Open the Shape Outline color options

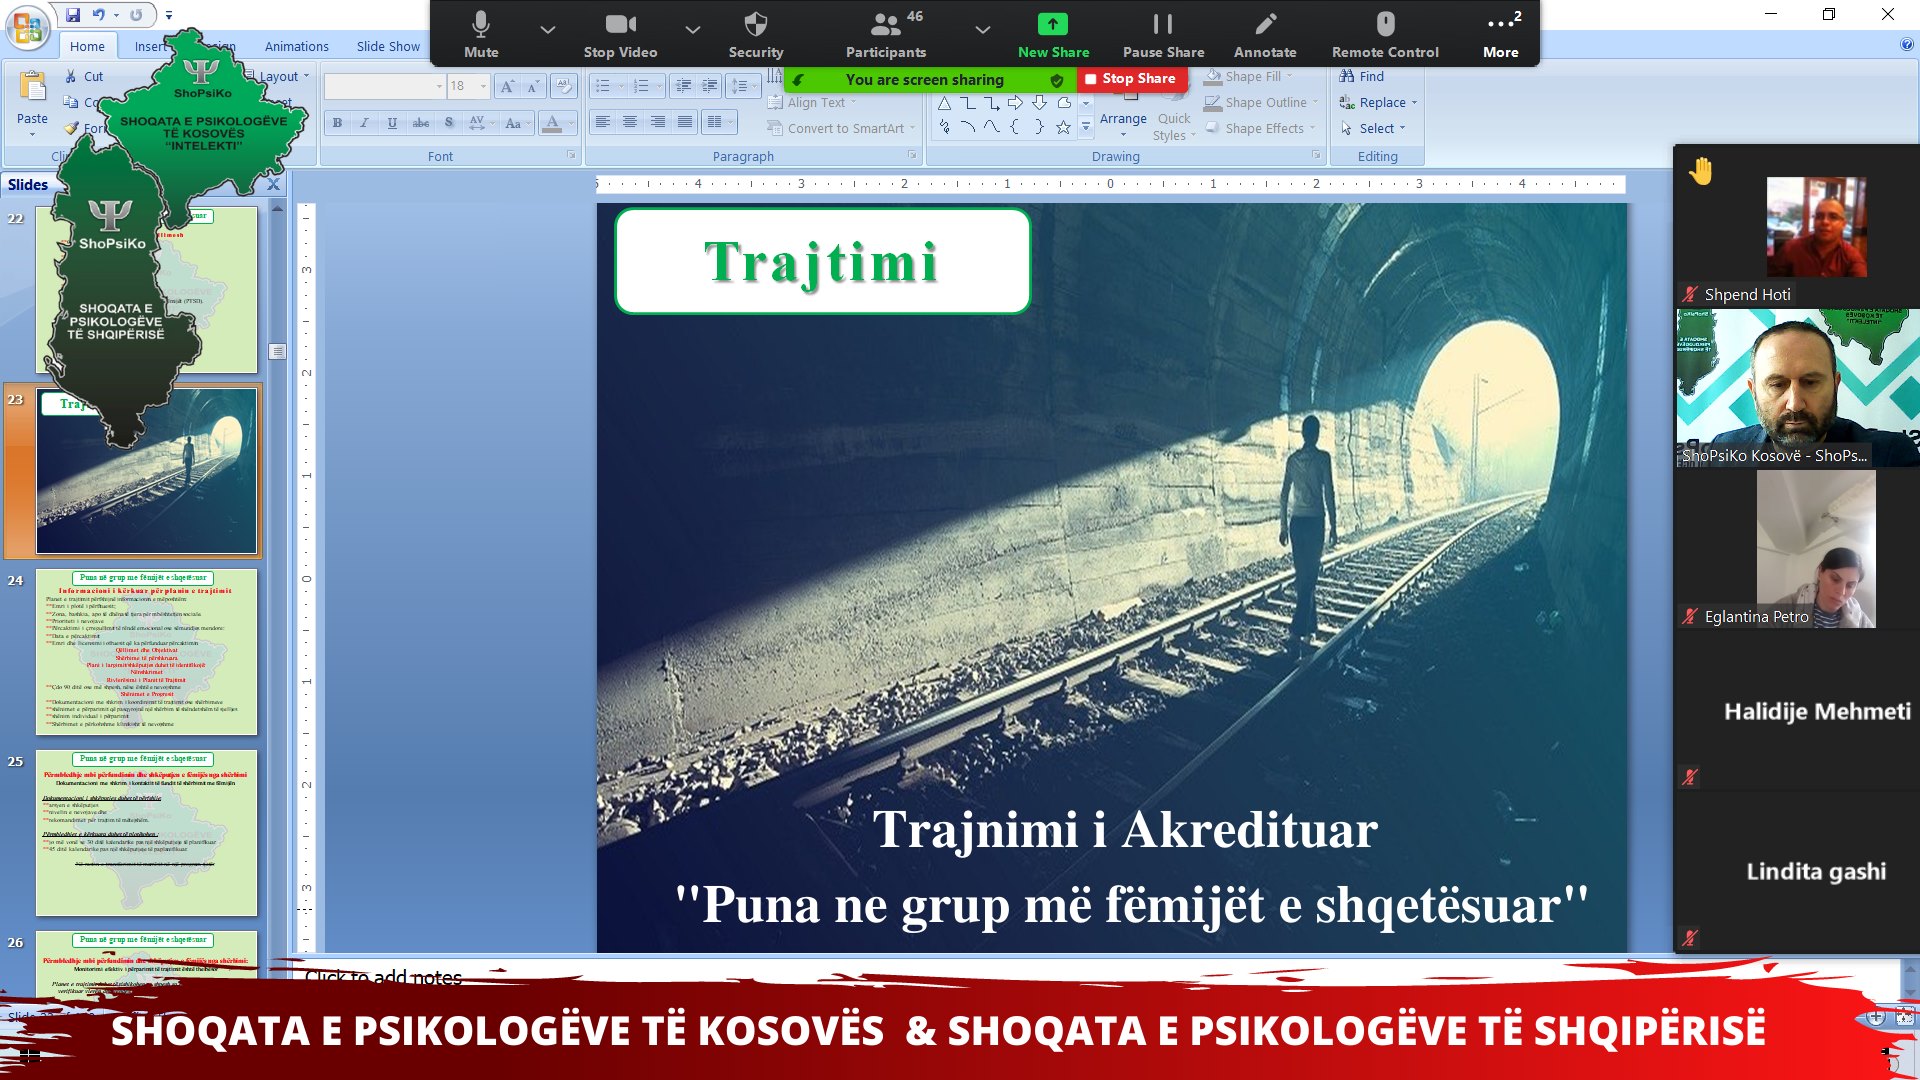click(1262, 102)
